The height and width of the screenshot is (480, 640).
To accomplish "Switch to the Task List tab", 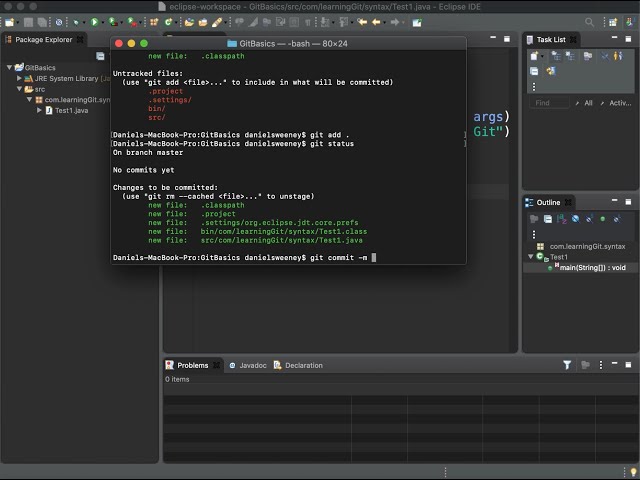I will 551,40.
